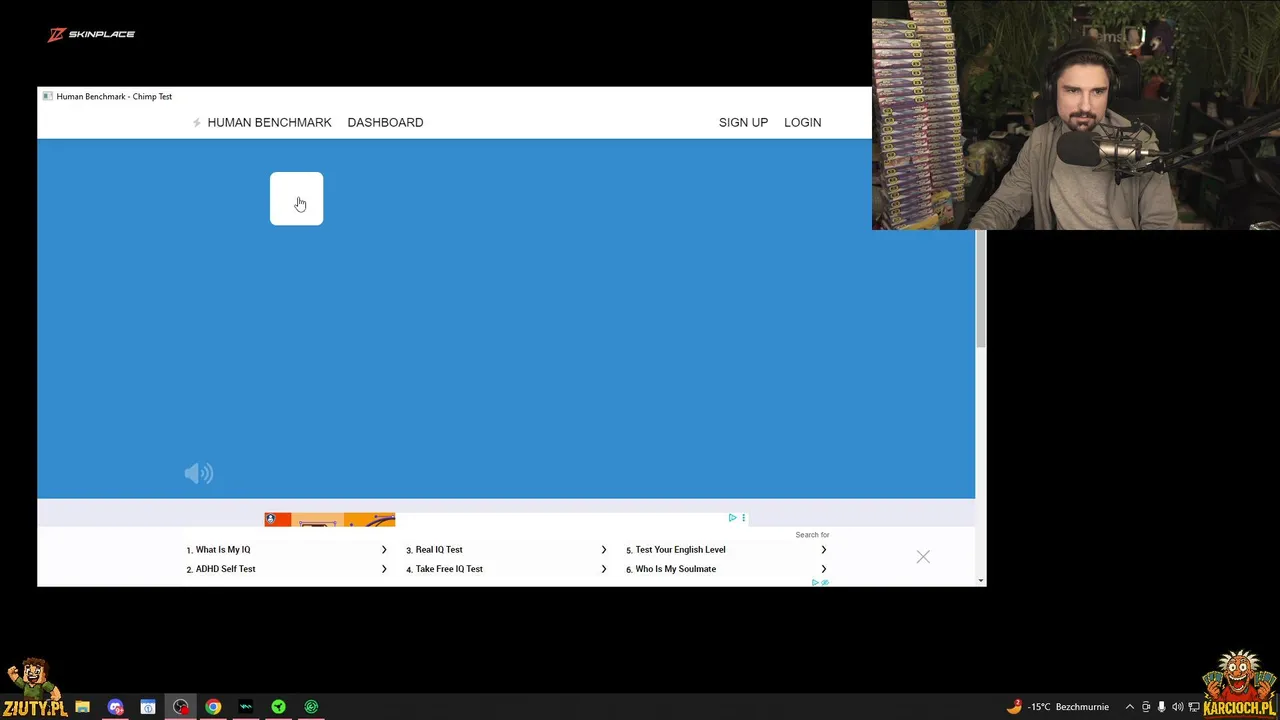Click the lightning bolt logo icon
Viewport: 1280px width, 720px height.
[197, 123]
